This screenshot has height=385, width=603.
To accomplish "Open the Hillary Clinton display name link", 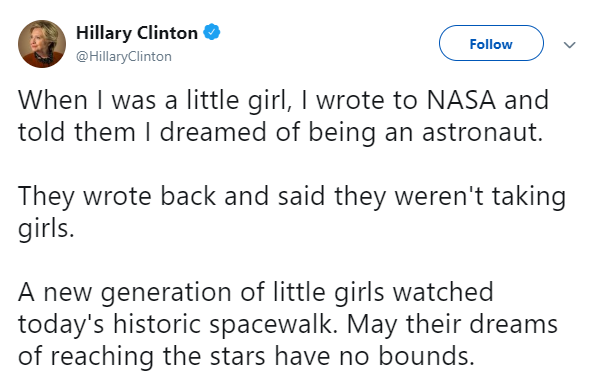I will coord(137,33).
